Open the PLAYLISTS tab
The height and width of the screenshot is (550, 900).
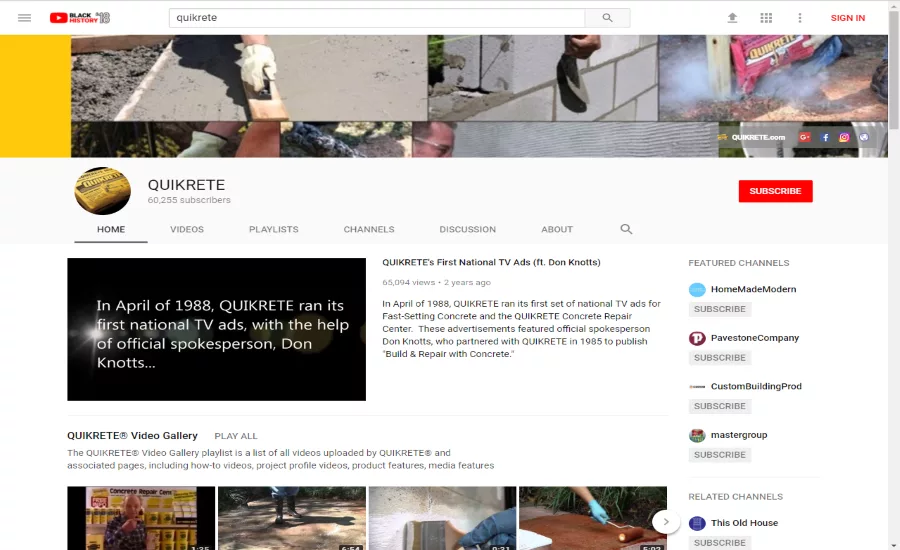[274, 229]
